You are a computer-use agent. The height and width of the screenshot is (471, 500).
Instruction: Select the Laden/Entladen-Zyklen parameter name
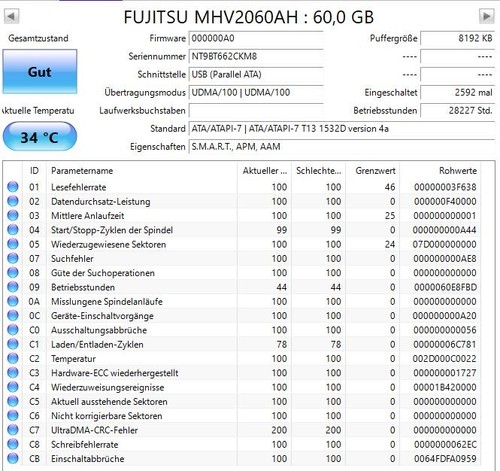tap(97, 344)
